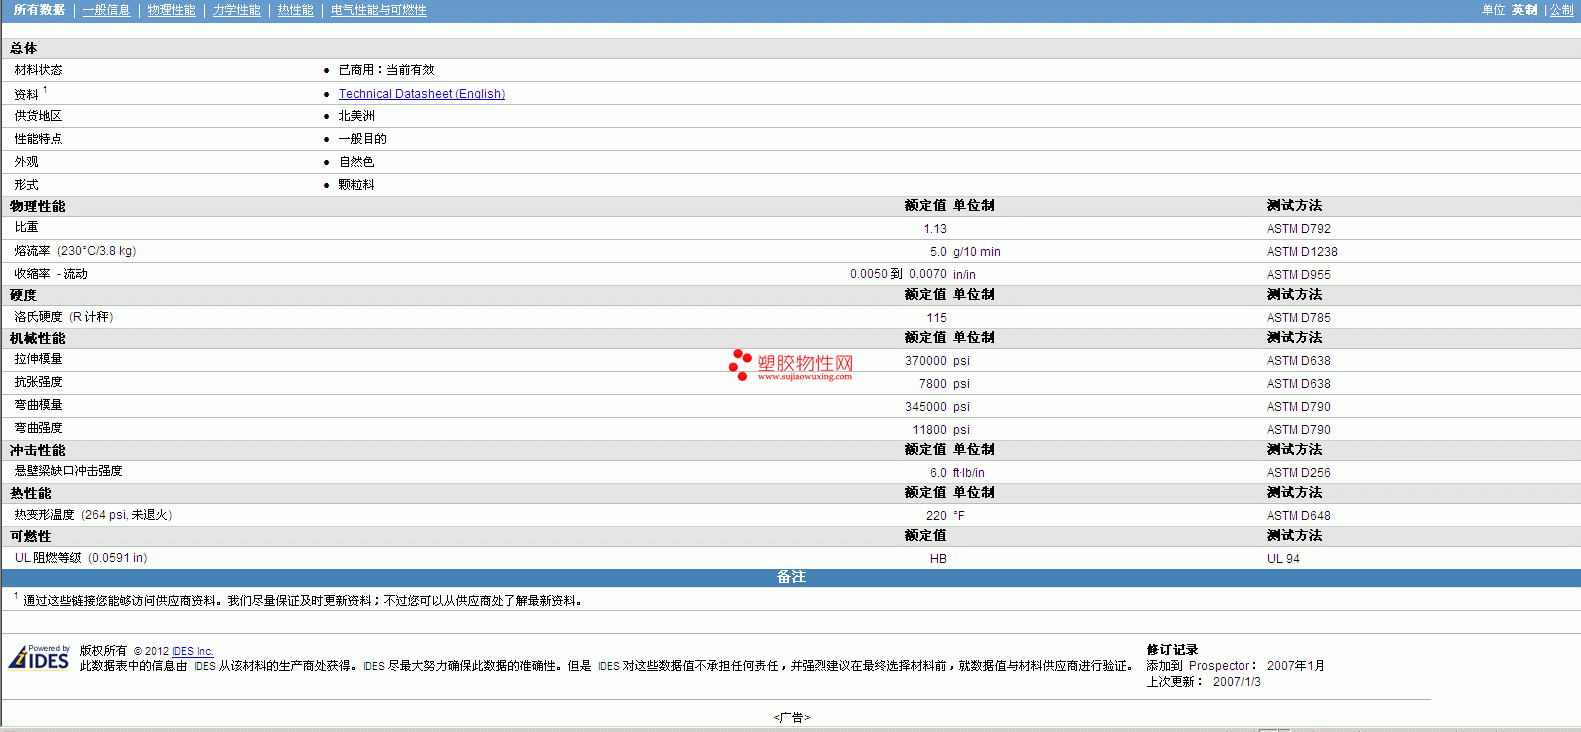
Task: Click the IDES logo icon
Action: 39,657
